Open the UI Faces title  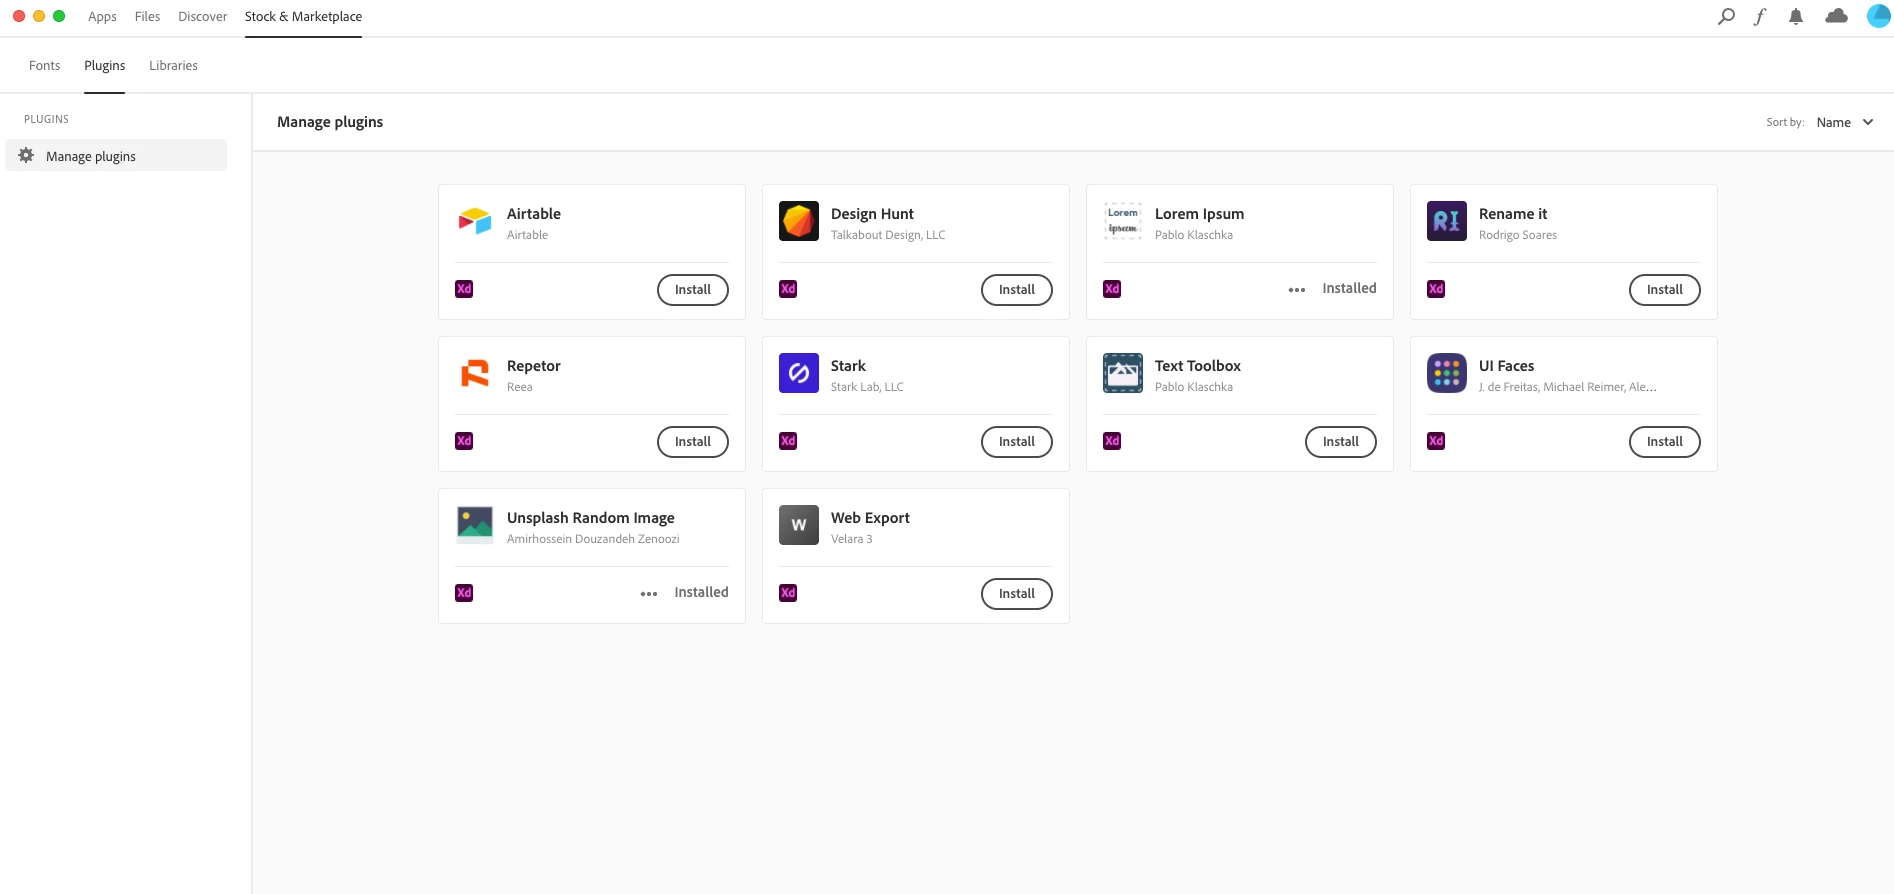point(1506,366)
